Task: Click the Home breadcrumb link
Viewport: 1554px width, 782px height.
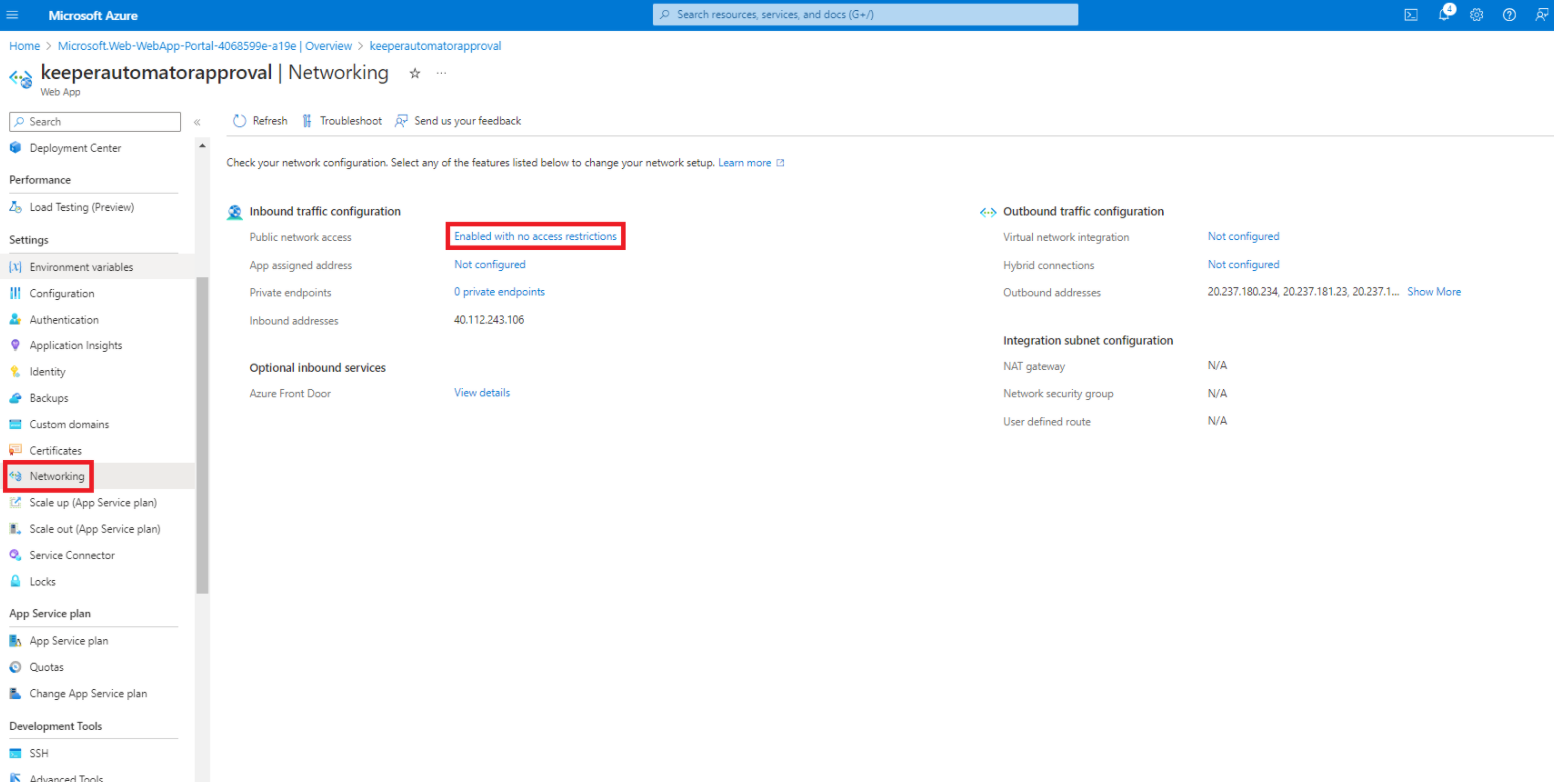Action: click(x=24, y=46)
